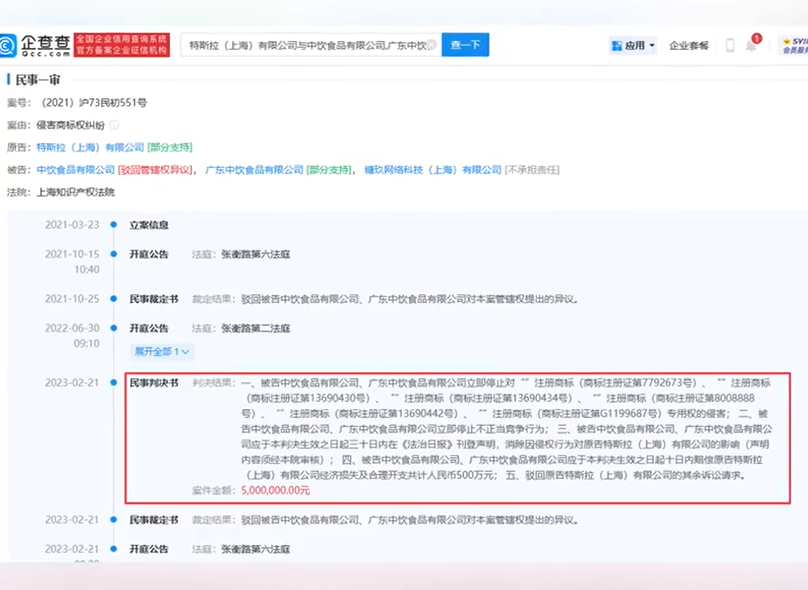Click the 2022-06-30 开庭公告 entry title
Viewport: 808px width, 590px height.
(x=149, y=328)
